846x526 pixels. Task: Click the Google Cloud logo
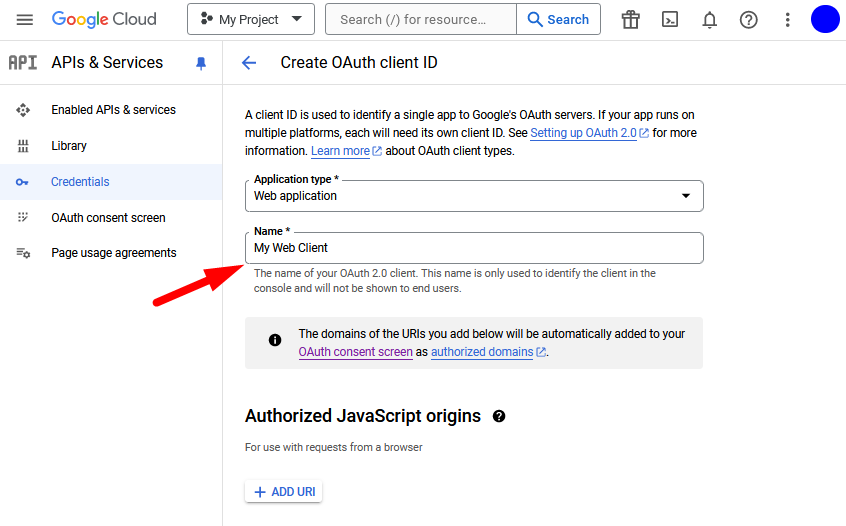click(104, 19)
